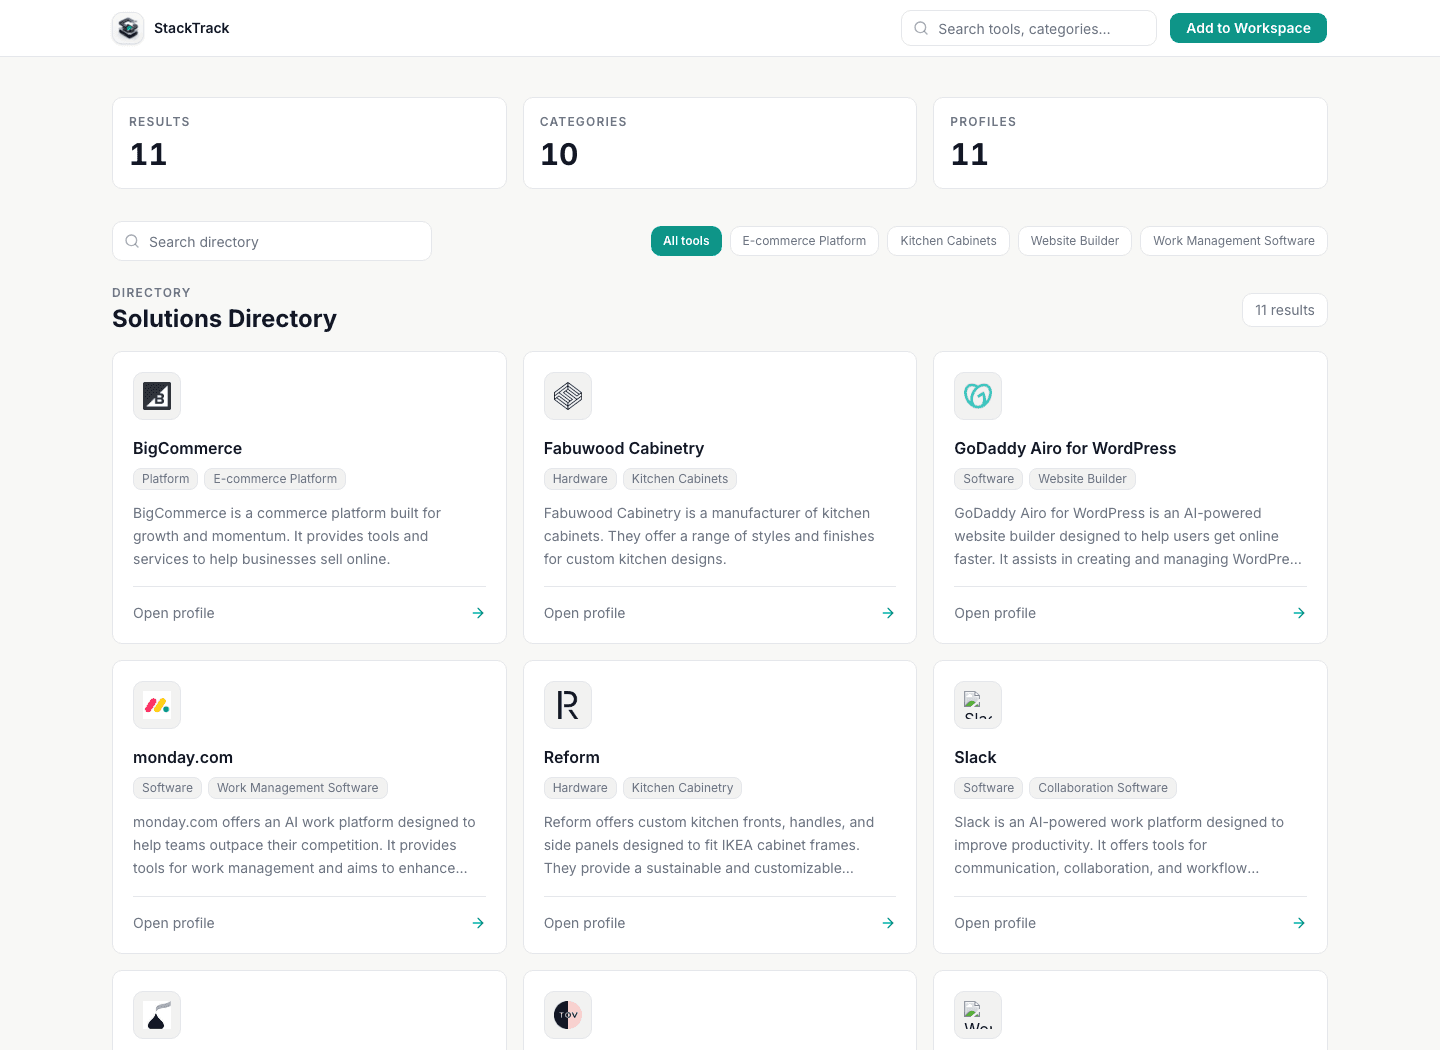Click the Software tag on monday.com
This screenshot has width=1440, height=1050.
[x=167, y=788]
